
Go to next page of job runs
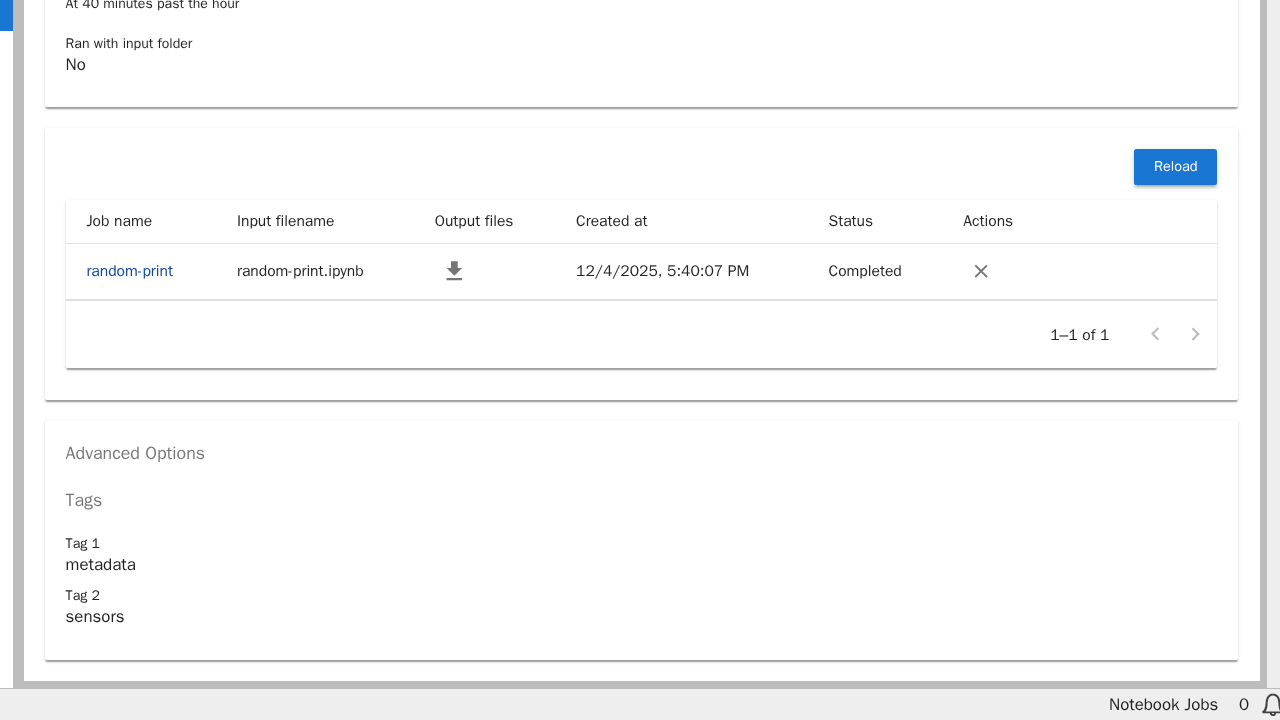coord(1195,334)
